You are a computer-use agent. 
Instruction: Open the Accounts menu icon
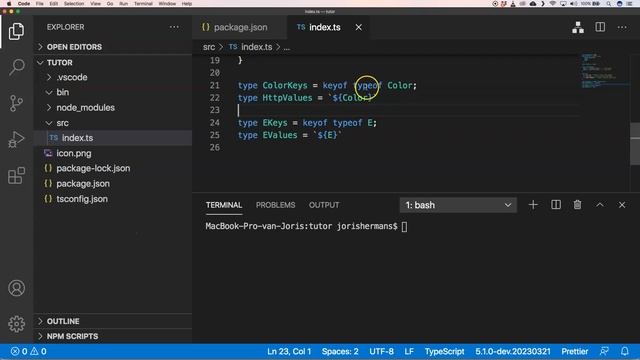(x=16, y=288)
